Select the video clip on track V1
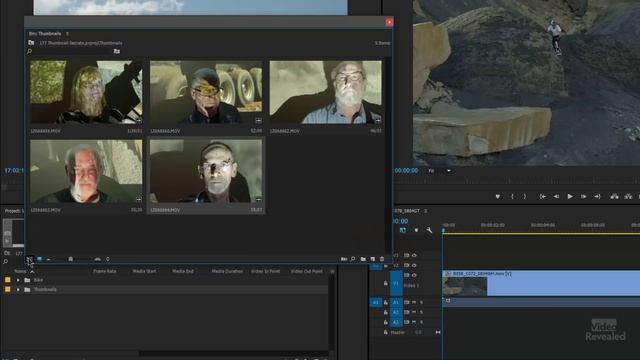The image size is (640, 360). tap(541, 283)
